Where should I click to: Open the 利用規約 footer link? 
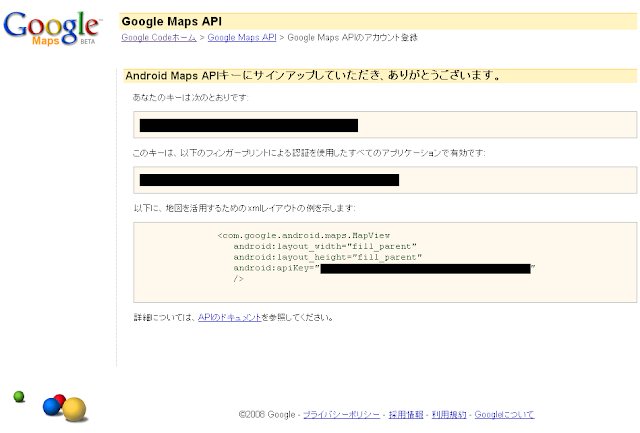point(449,415)
